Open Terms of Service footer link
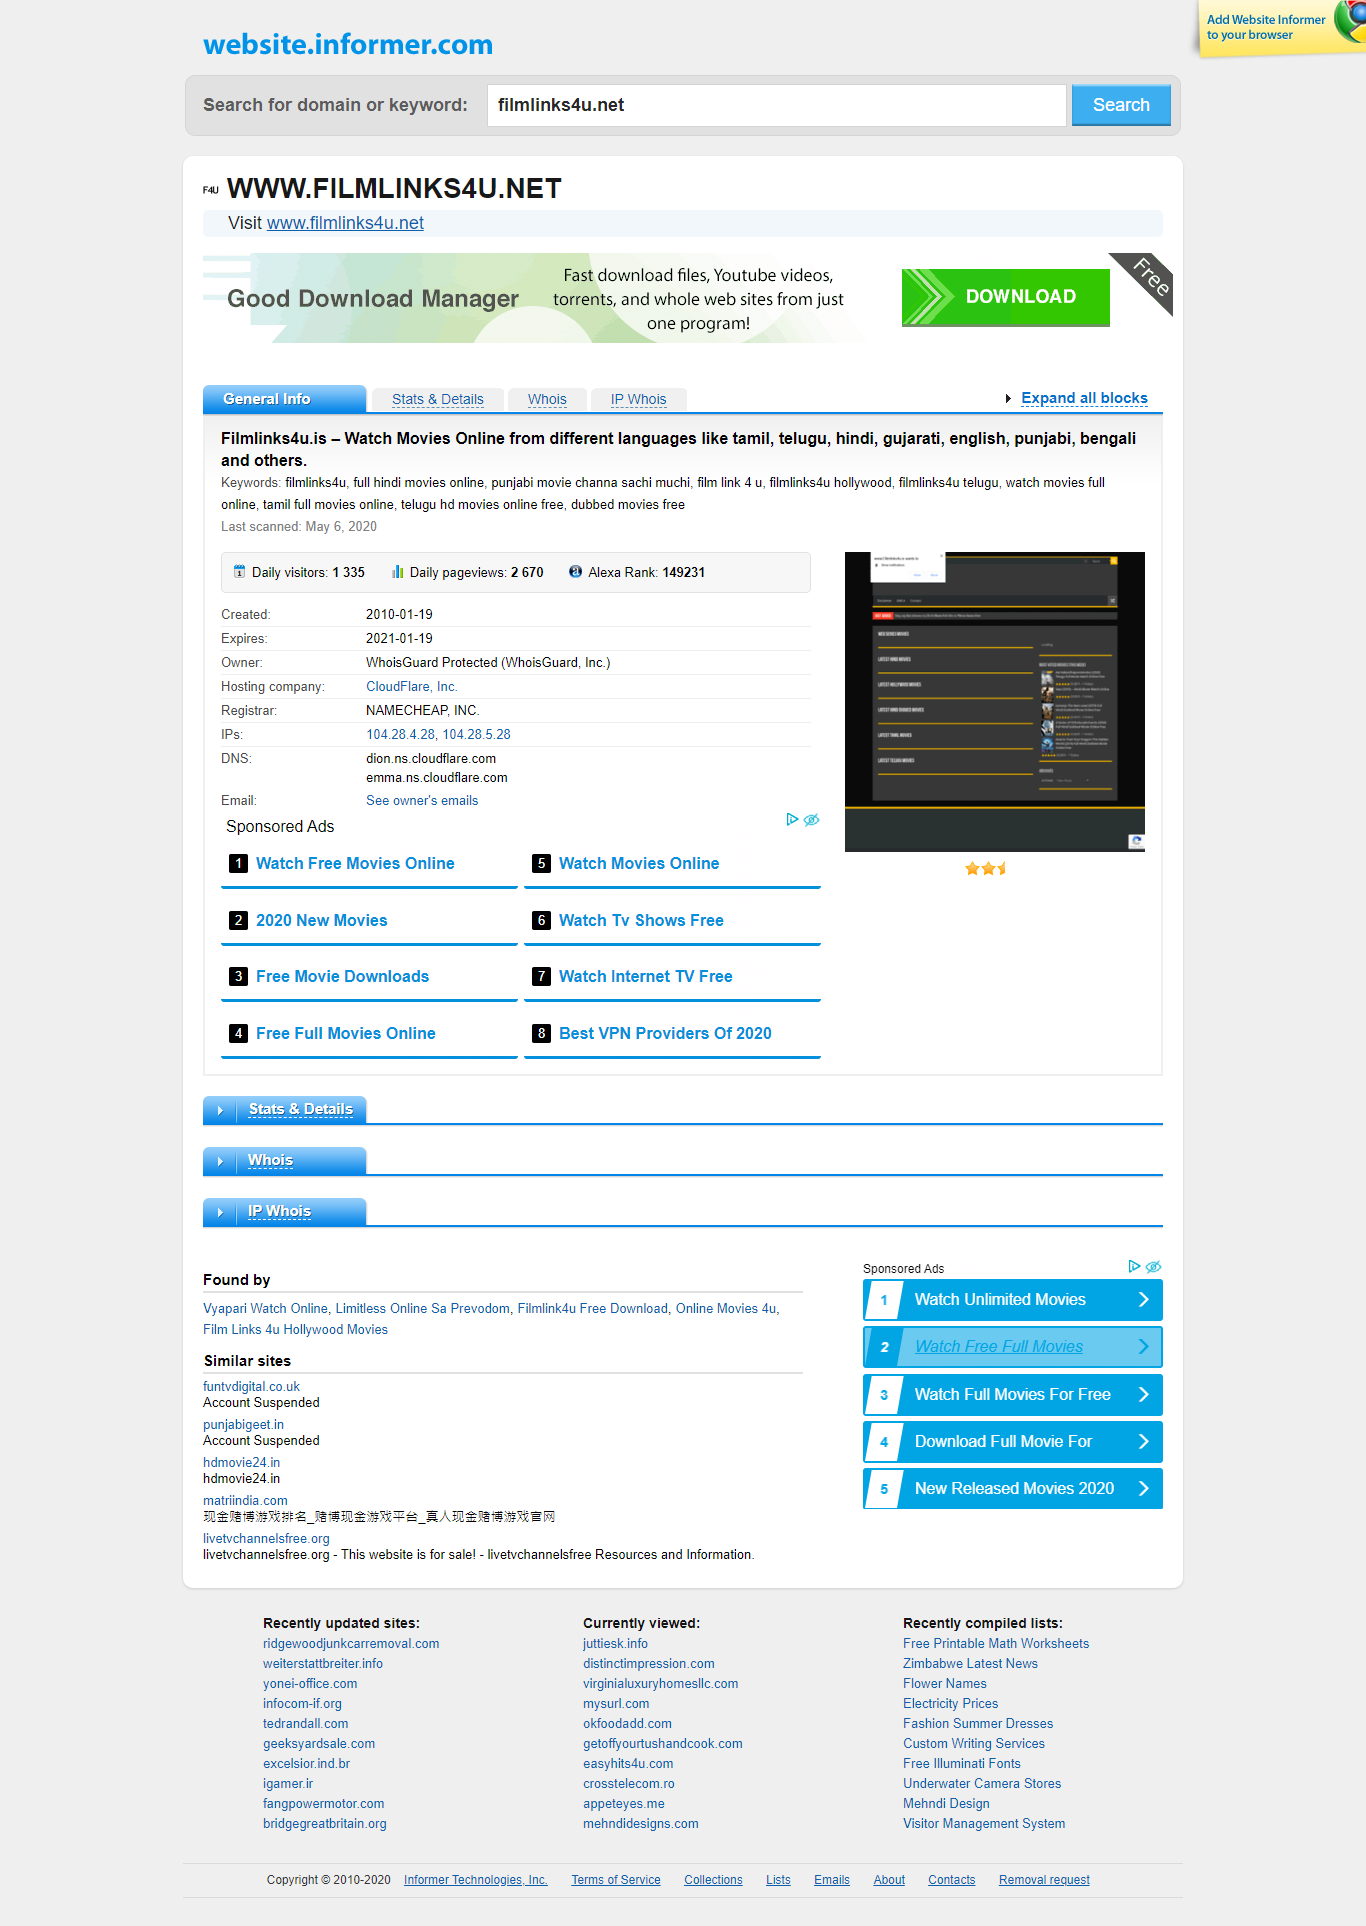1366x1926 pixels. pyautogui.click(x=616, y=1880)
